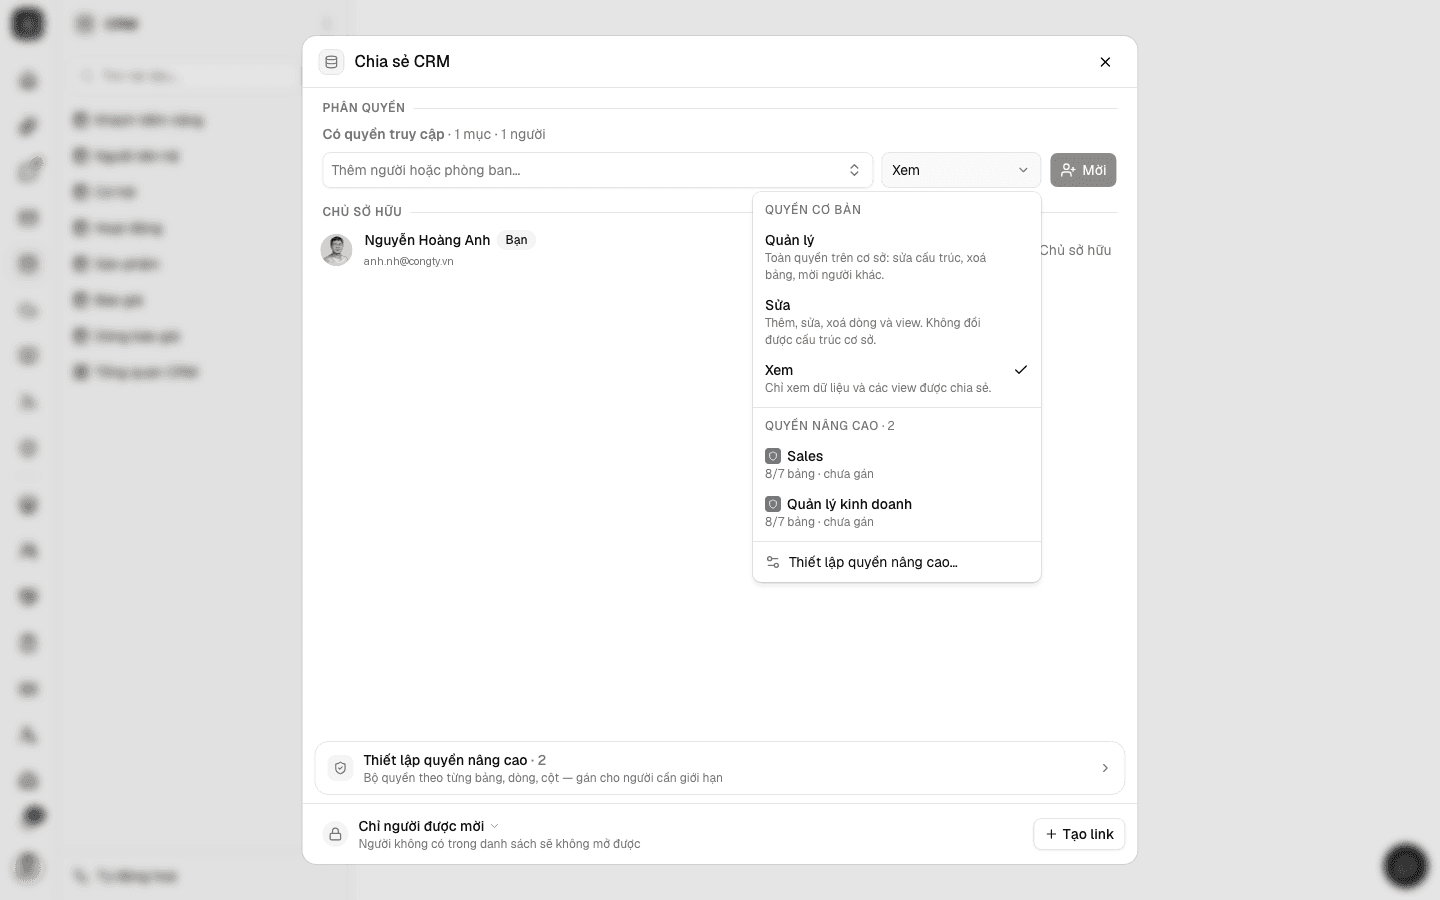Select the Sửa permission option

pyautogui.click(x=896, y=322)
